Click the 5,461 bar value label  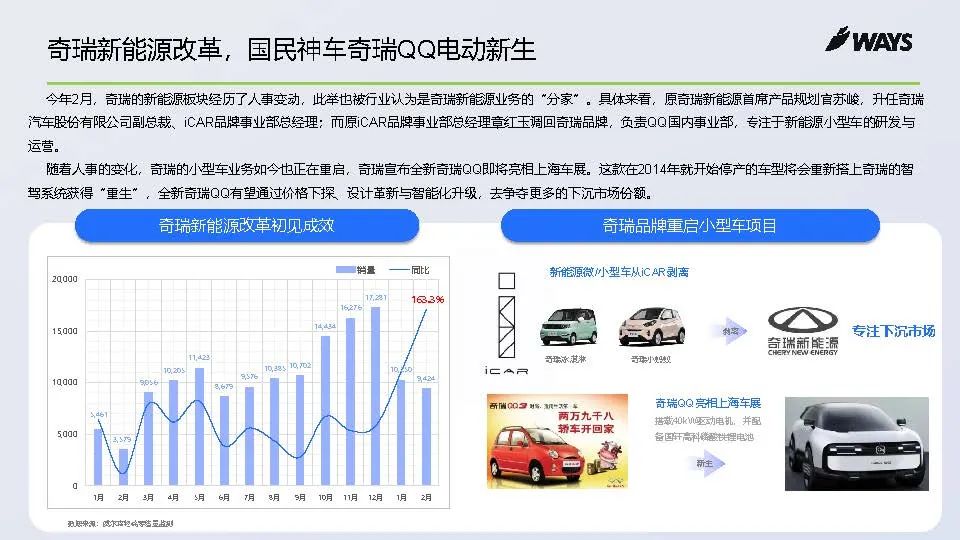(x=99, y=414)
